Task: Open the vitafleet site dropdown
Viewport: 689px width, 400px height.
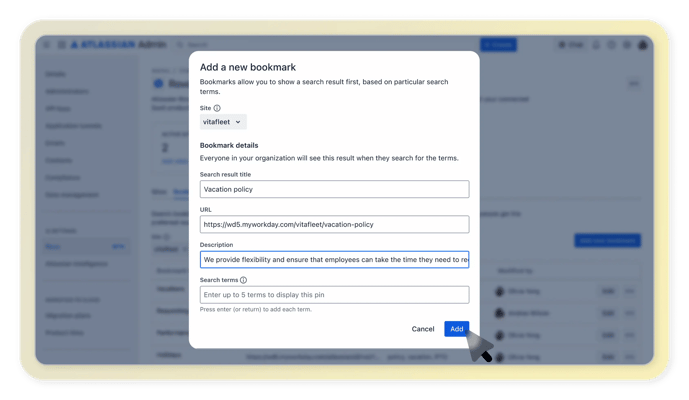Action: 223,122
